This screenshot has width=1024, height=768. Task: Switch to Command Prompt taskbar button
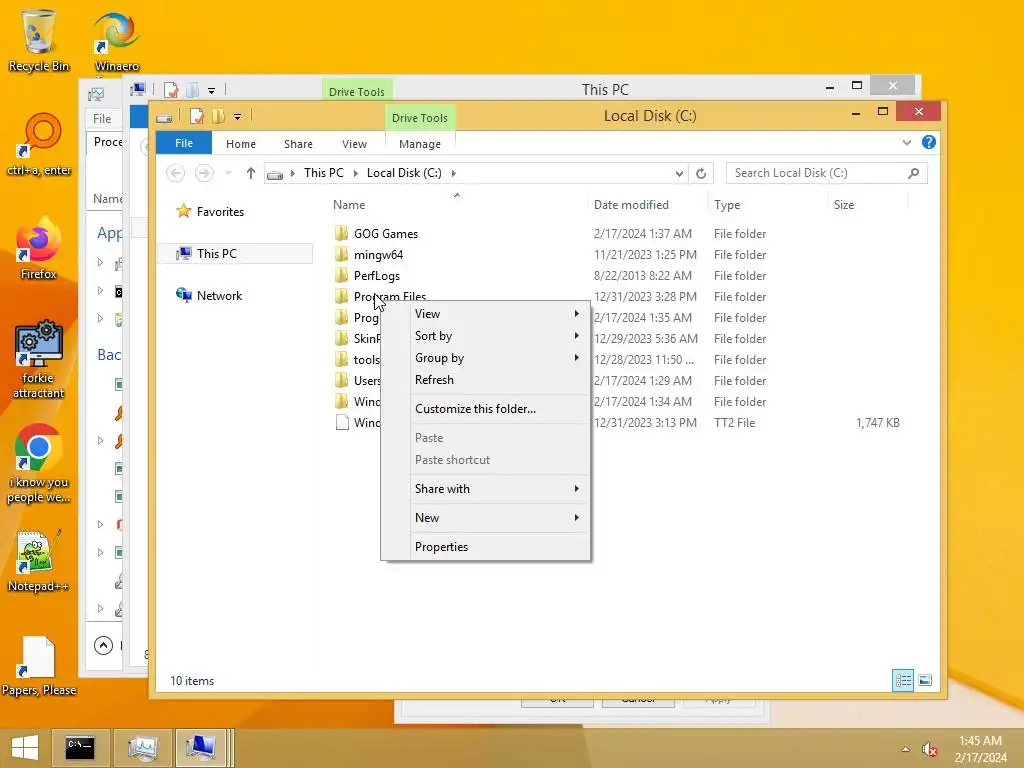click(x=80, y=748)
